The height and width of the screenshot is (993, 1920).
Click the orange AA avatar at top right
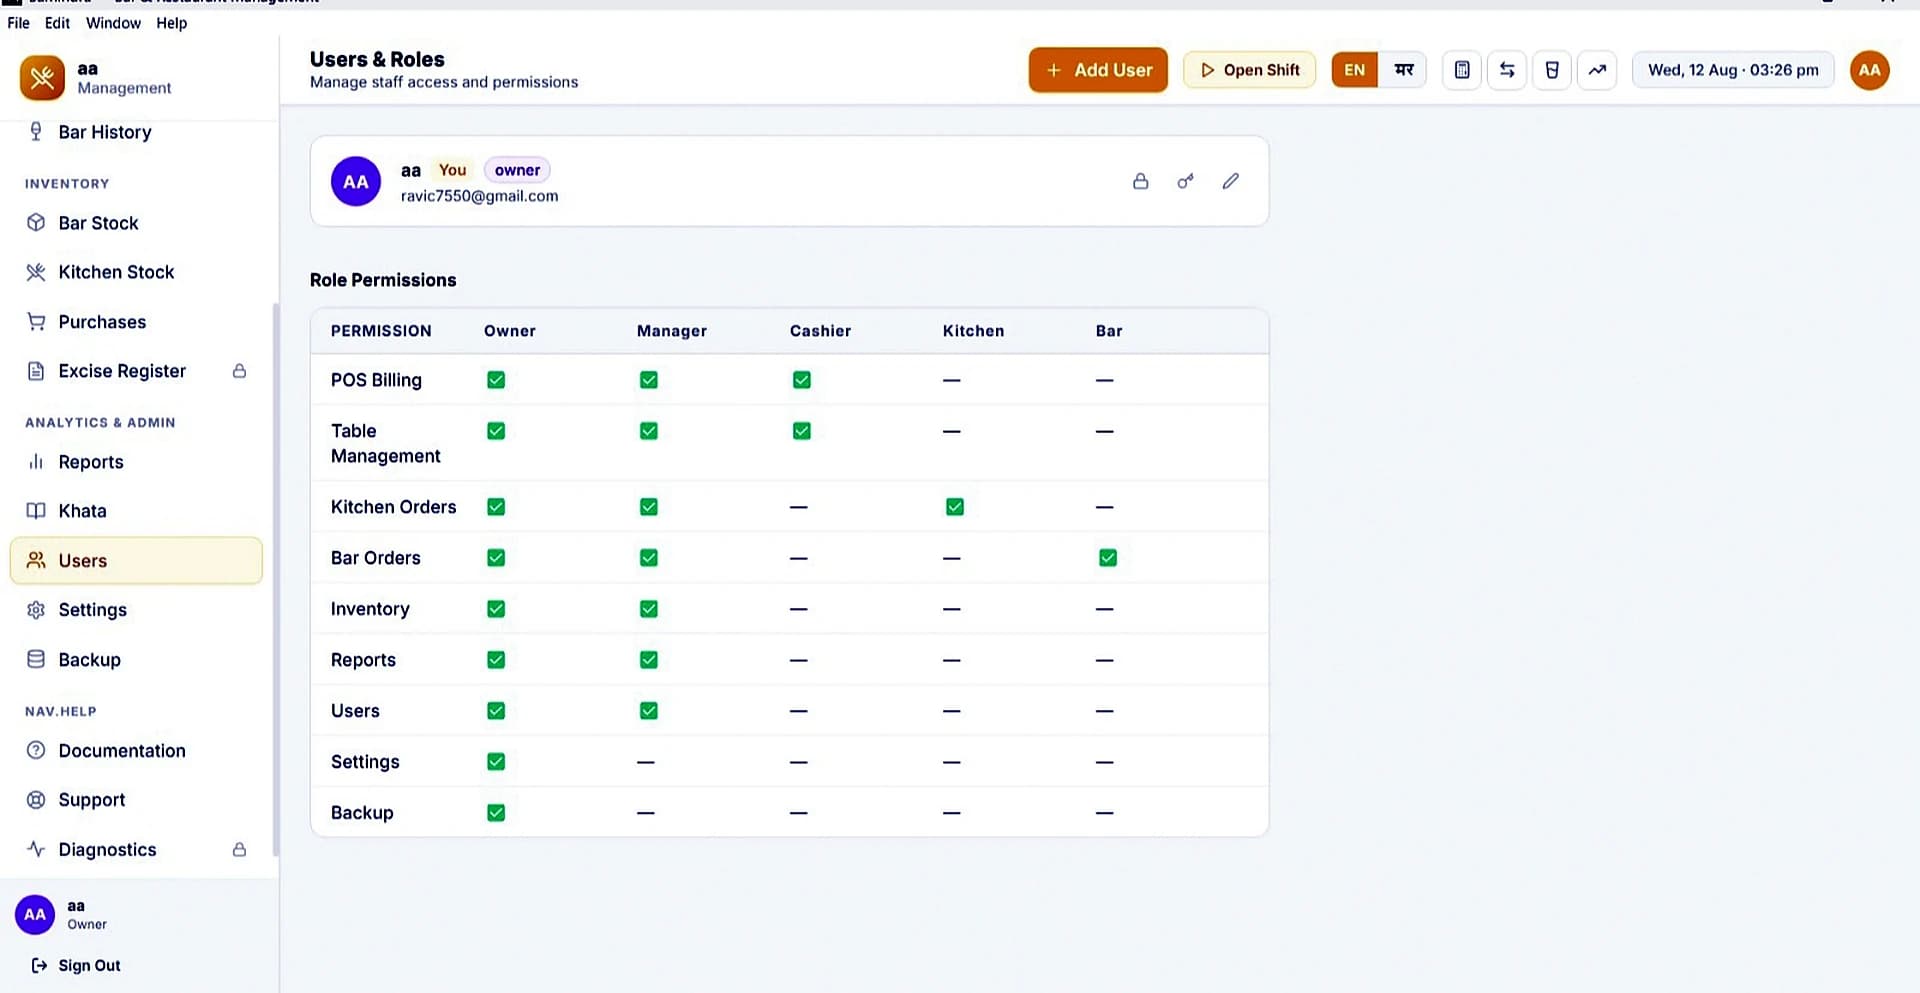coord(1869,70)
